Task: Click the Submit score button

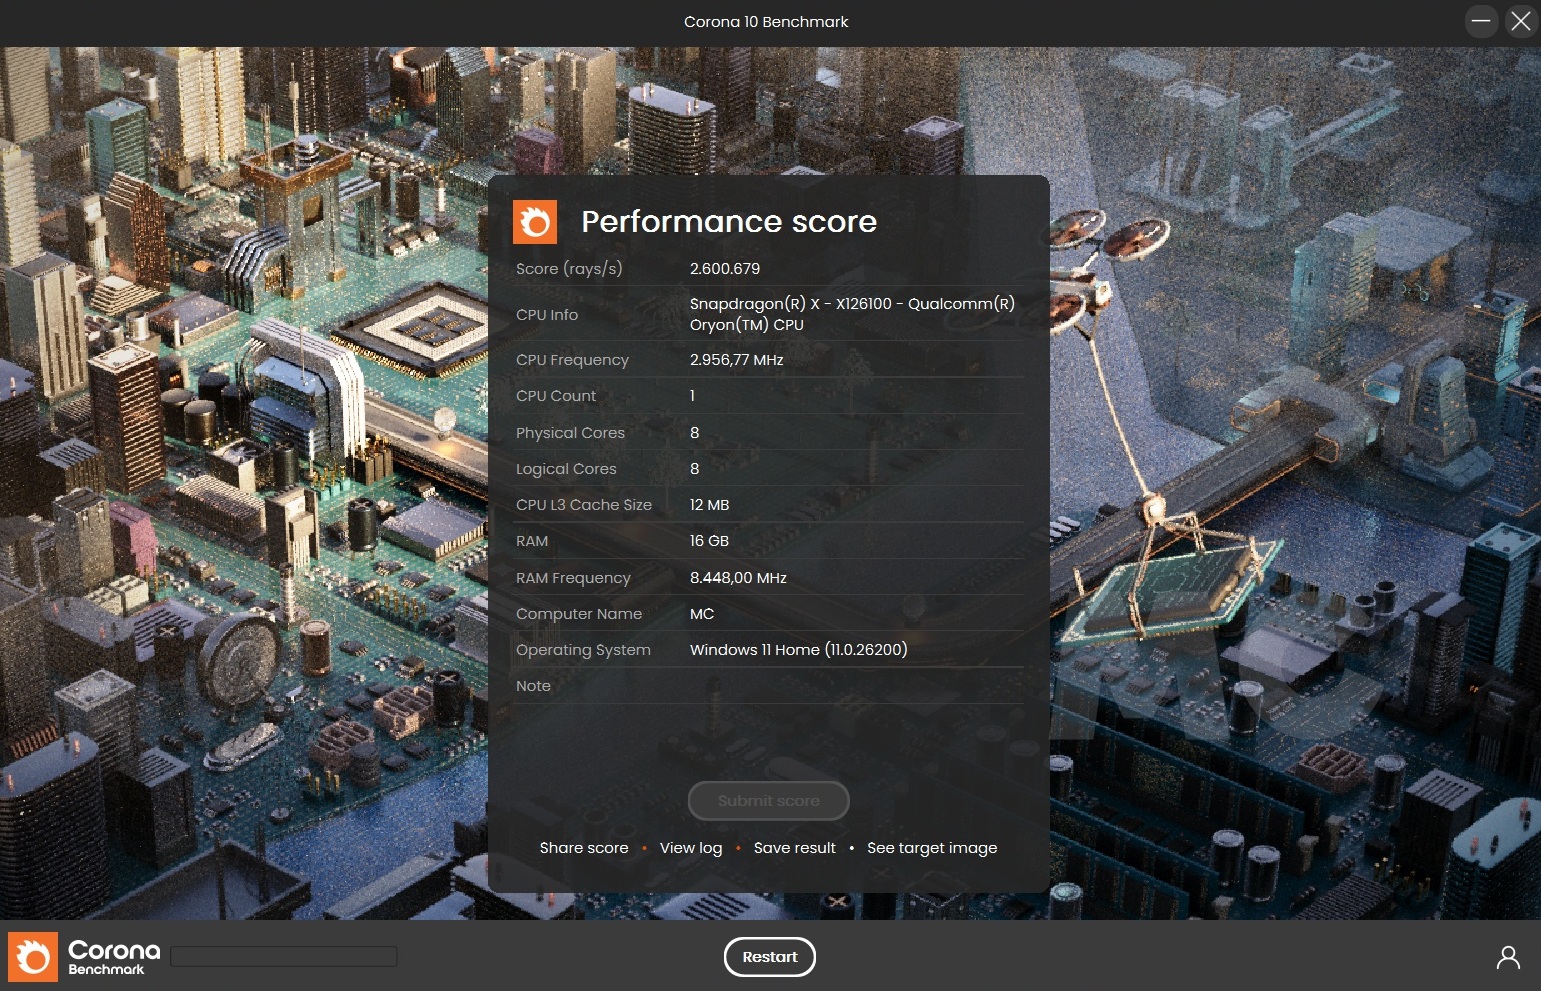Action: tap(769, 801)
